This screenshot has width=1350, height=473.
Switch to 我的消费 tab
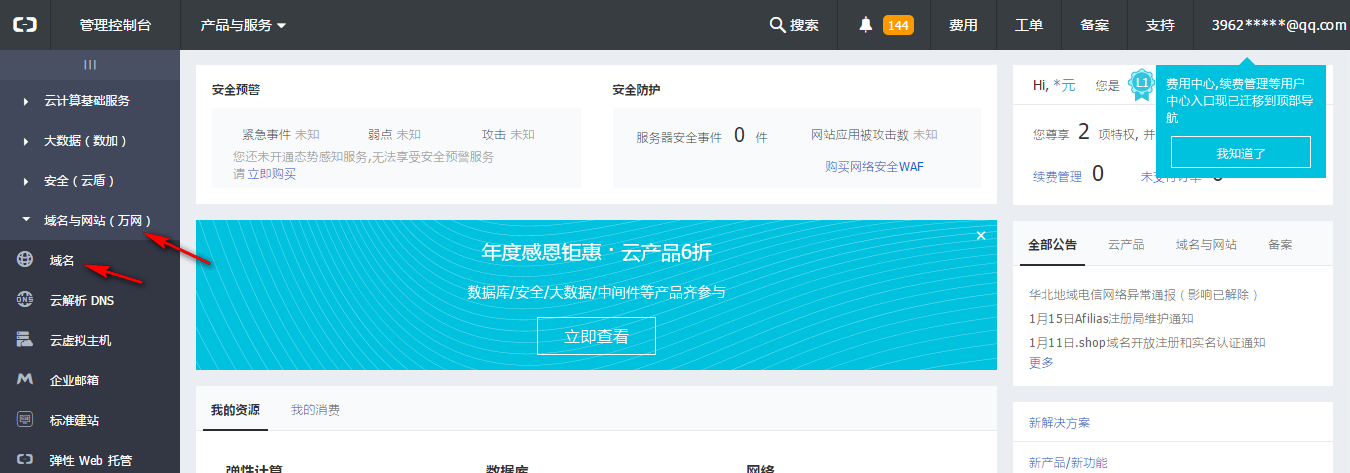point(315,410)
